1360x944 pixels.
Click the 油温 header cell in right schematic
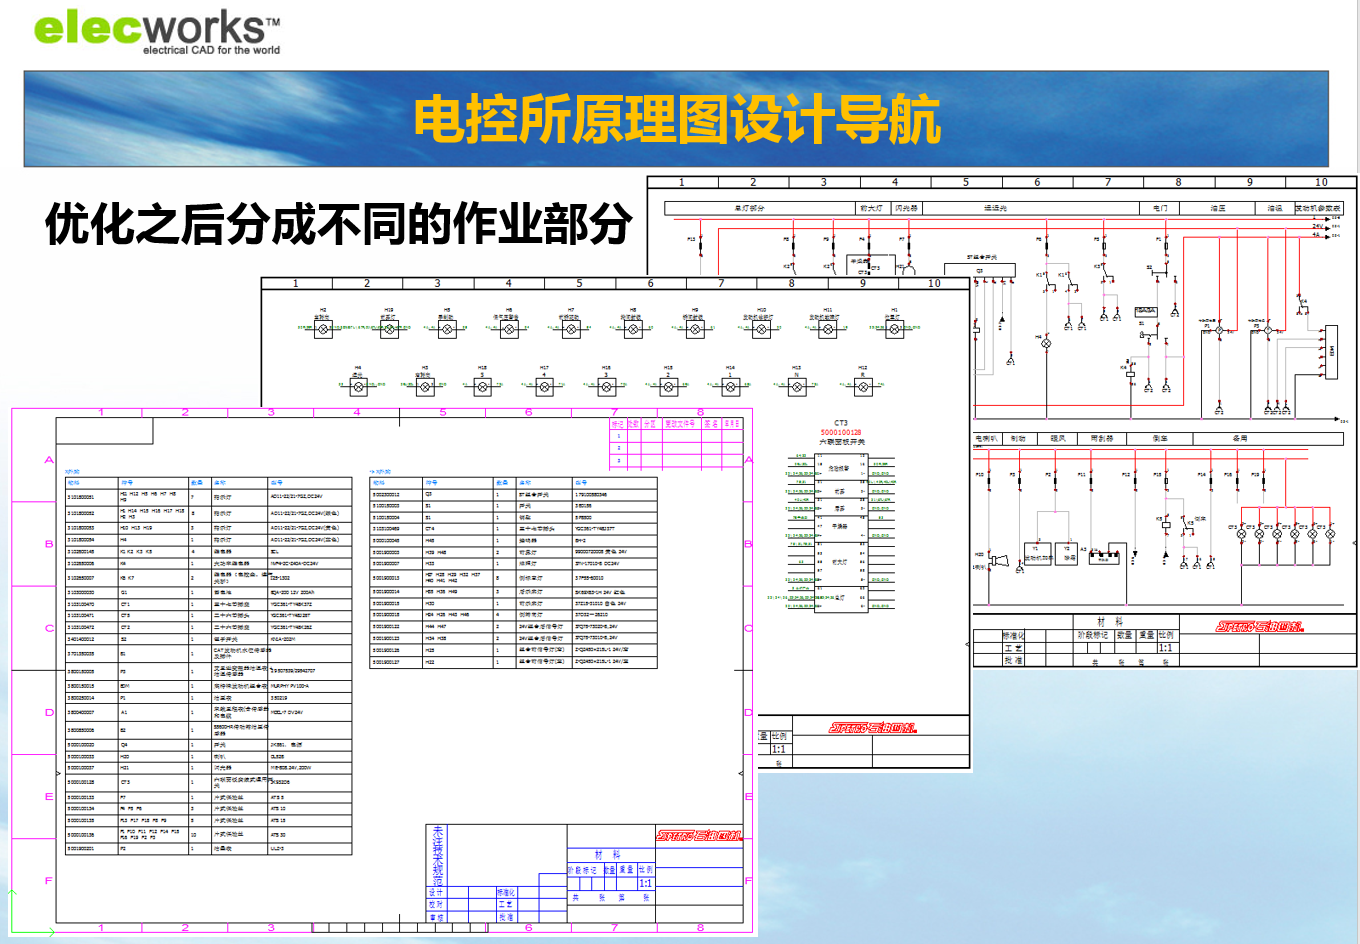tap(1275, 208)
